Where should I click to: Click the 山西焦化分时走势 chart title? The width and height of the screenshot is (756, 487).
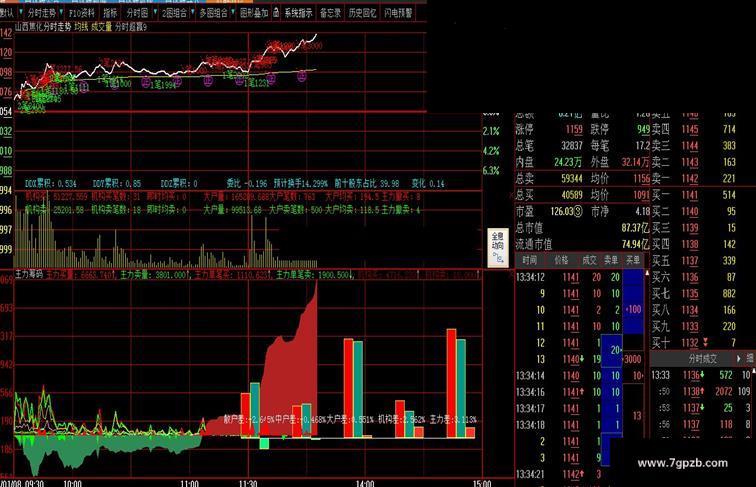pos(43,27)
